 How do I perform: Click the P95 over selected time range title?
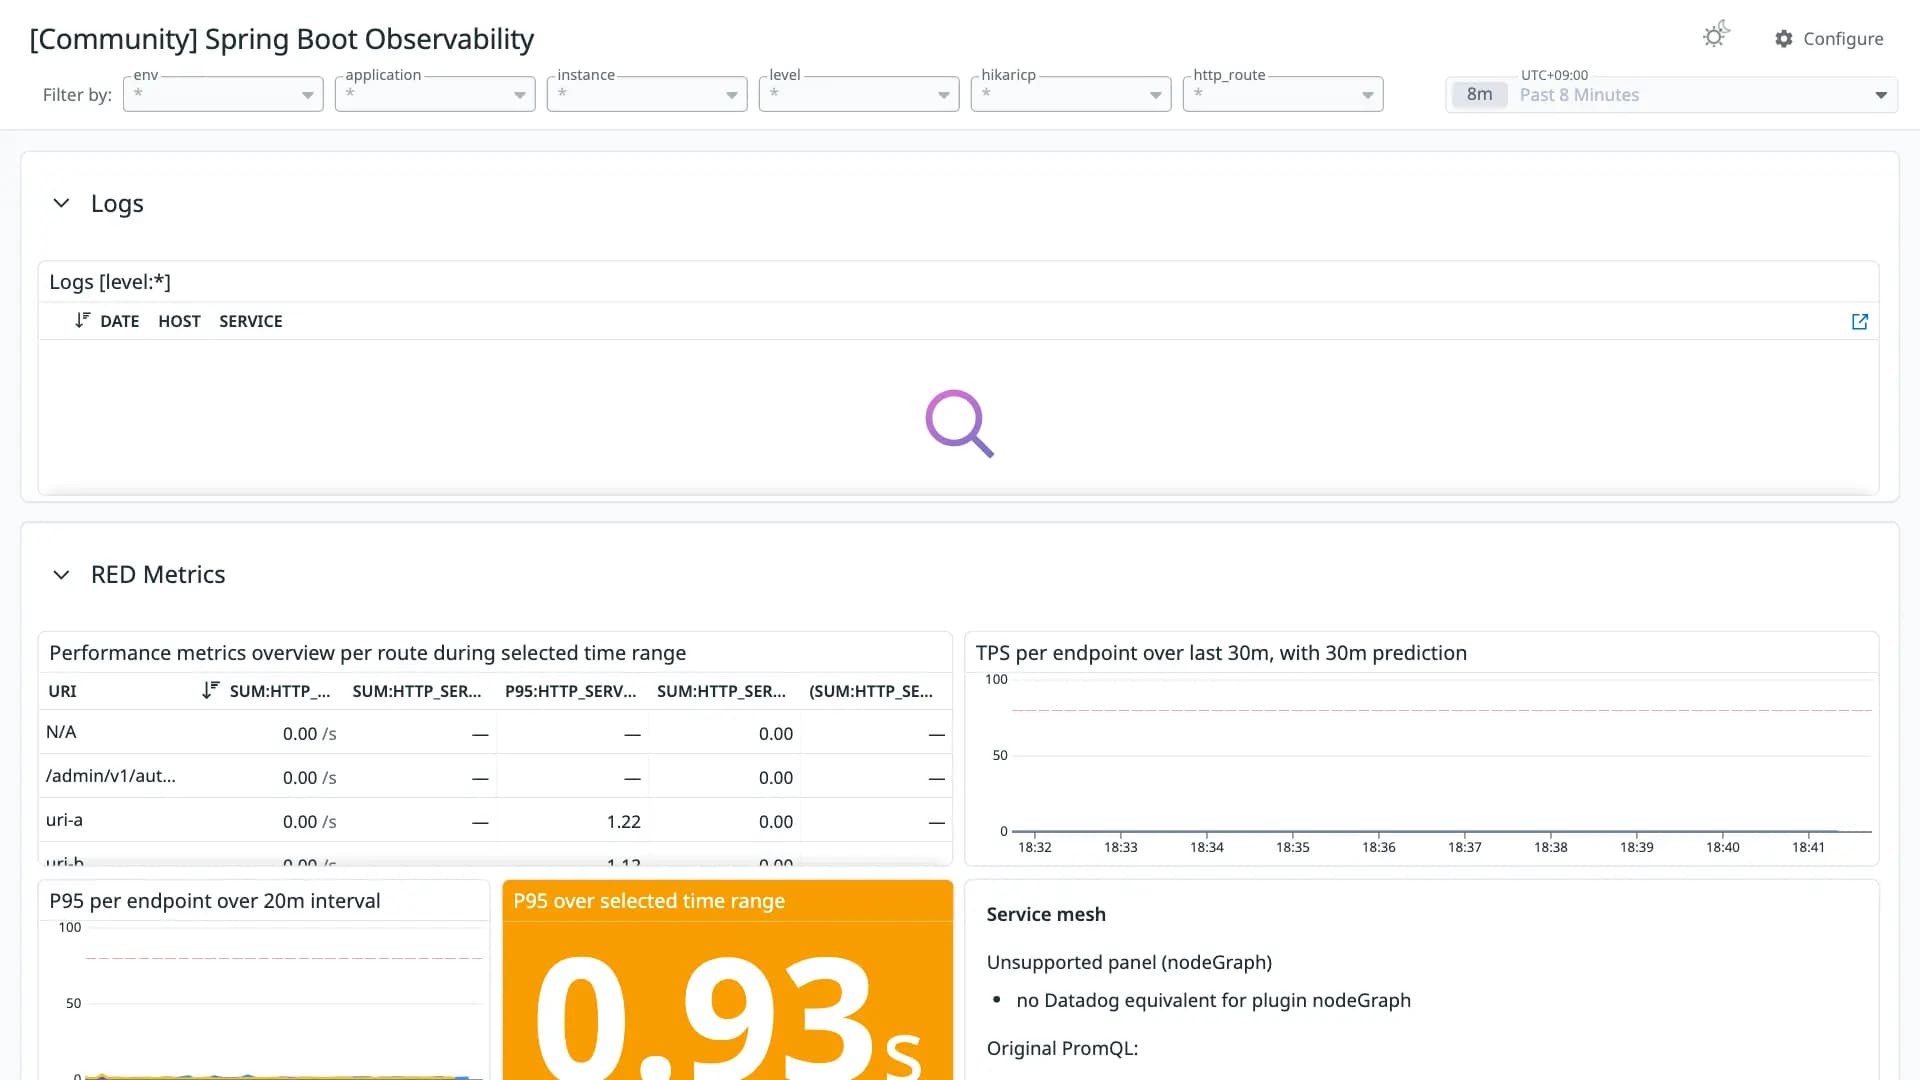649,901
